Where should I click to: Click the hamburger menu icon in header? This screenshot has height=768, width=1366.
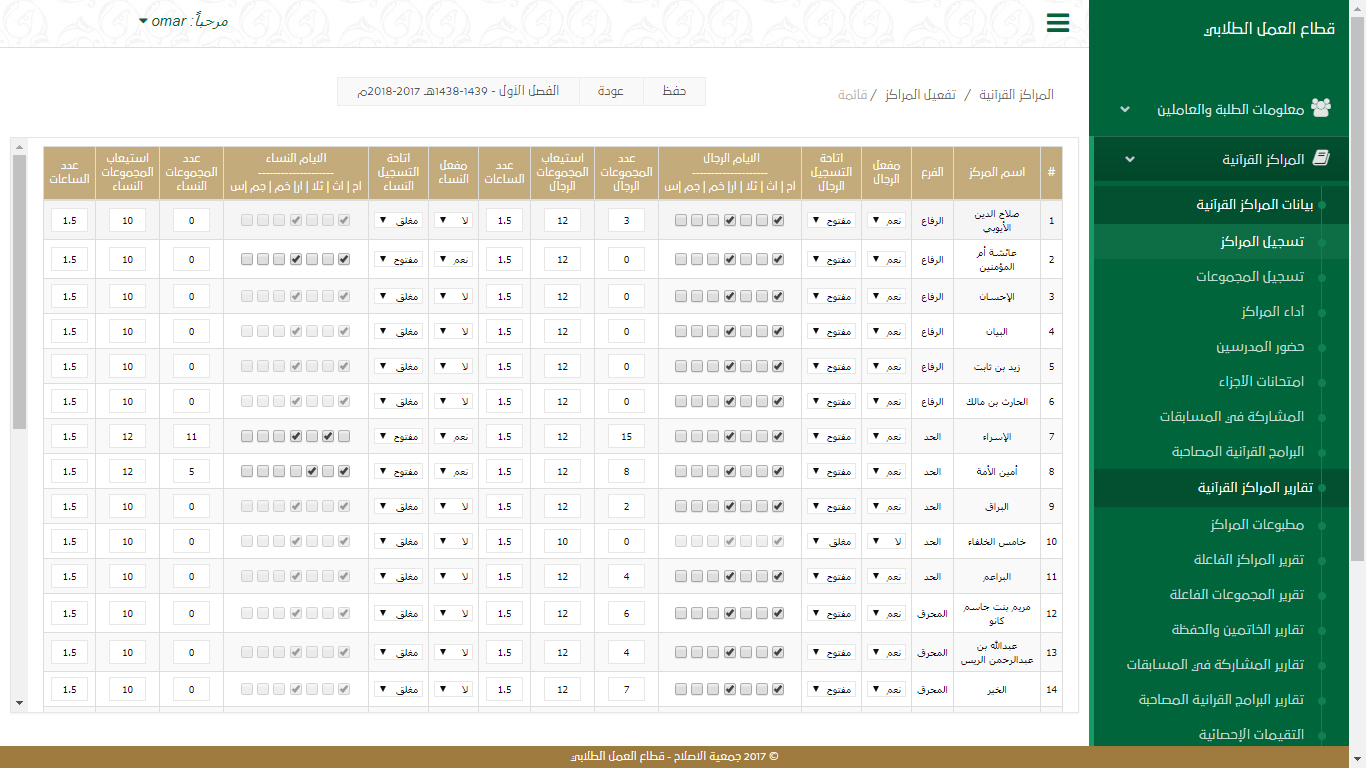pyautogui.click(x=1058, y=23)
